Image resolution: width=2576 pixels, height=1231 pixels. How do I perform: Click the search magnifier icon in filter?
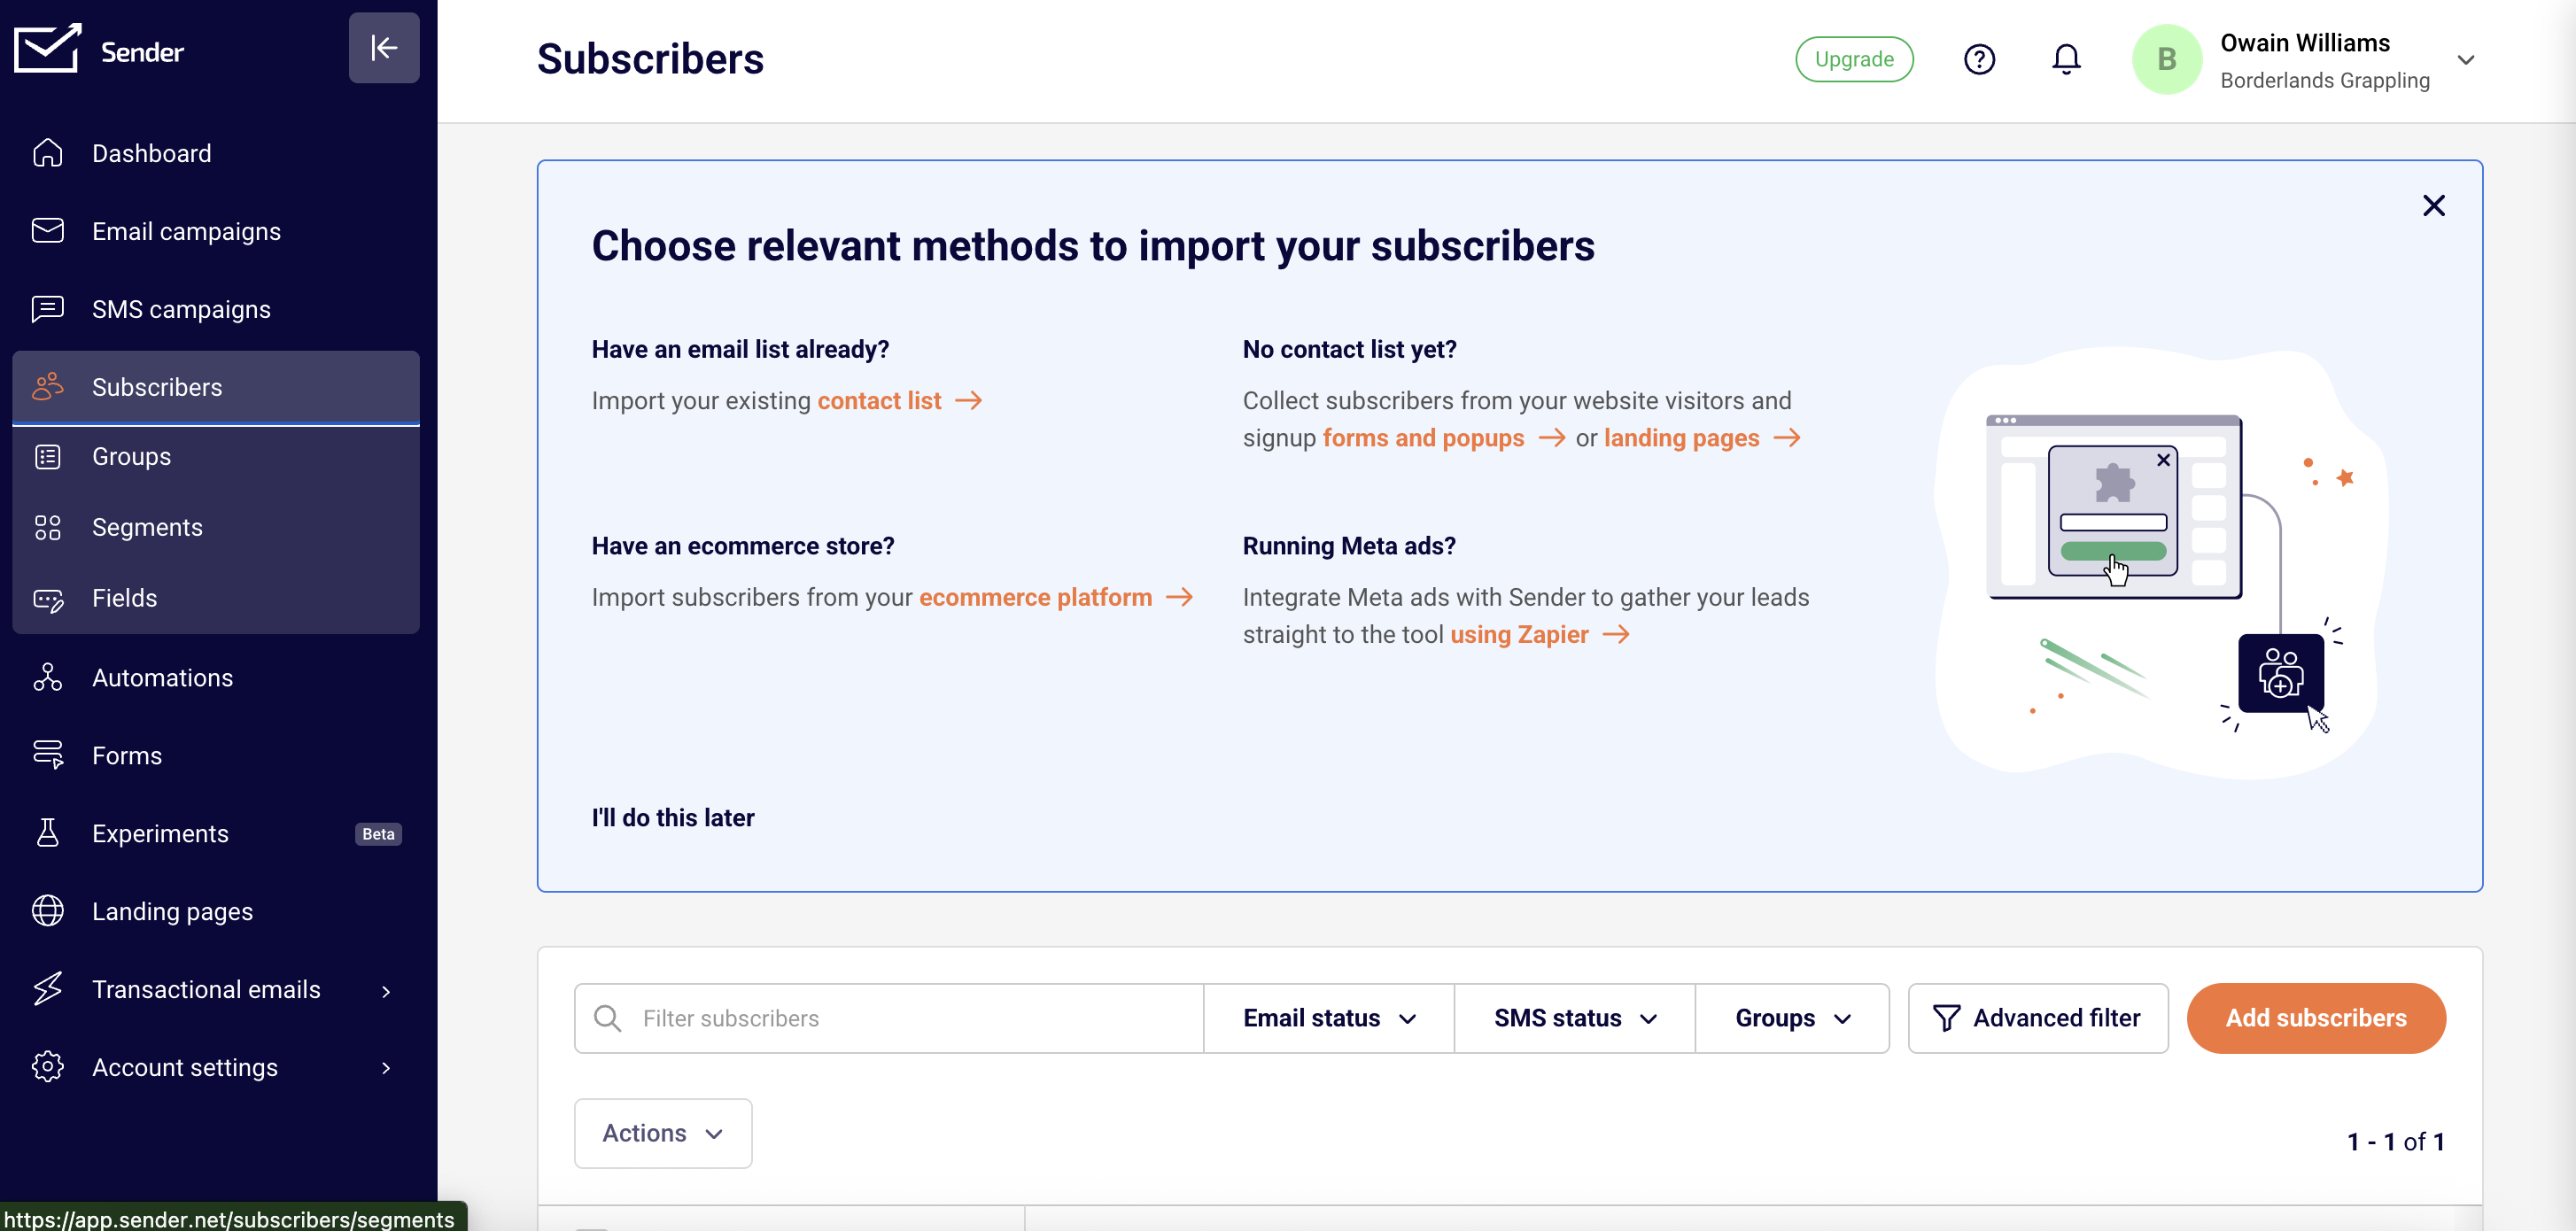click(x=607, y=1018)
